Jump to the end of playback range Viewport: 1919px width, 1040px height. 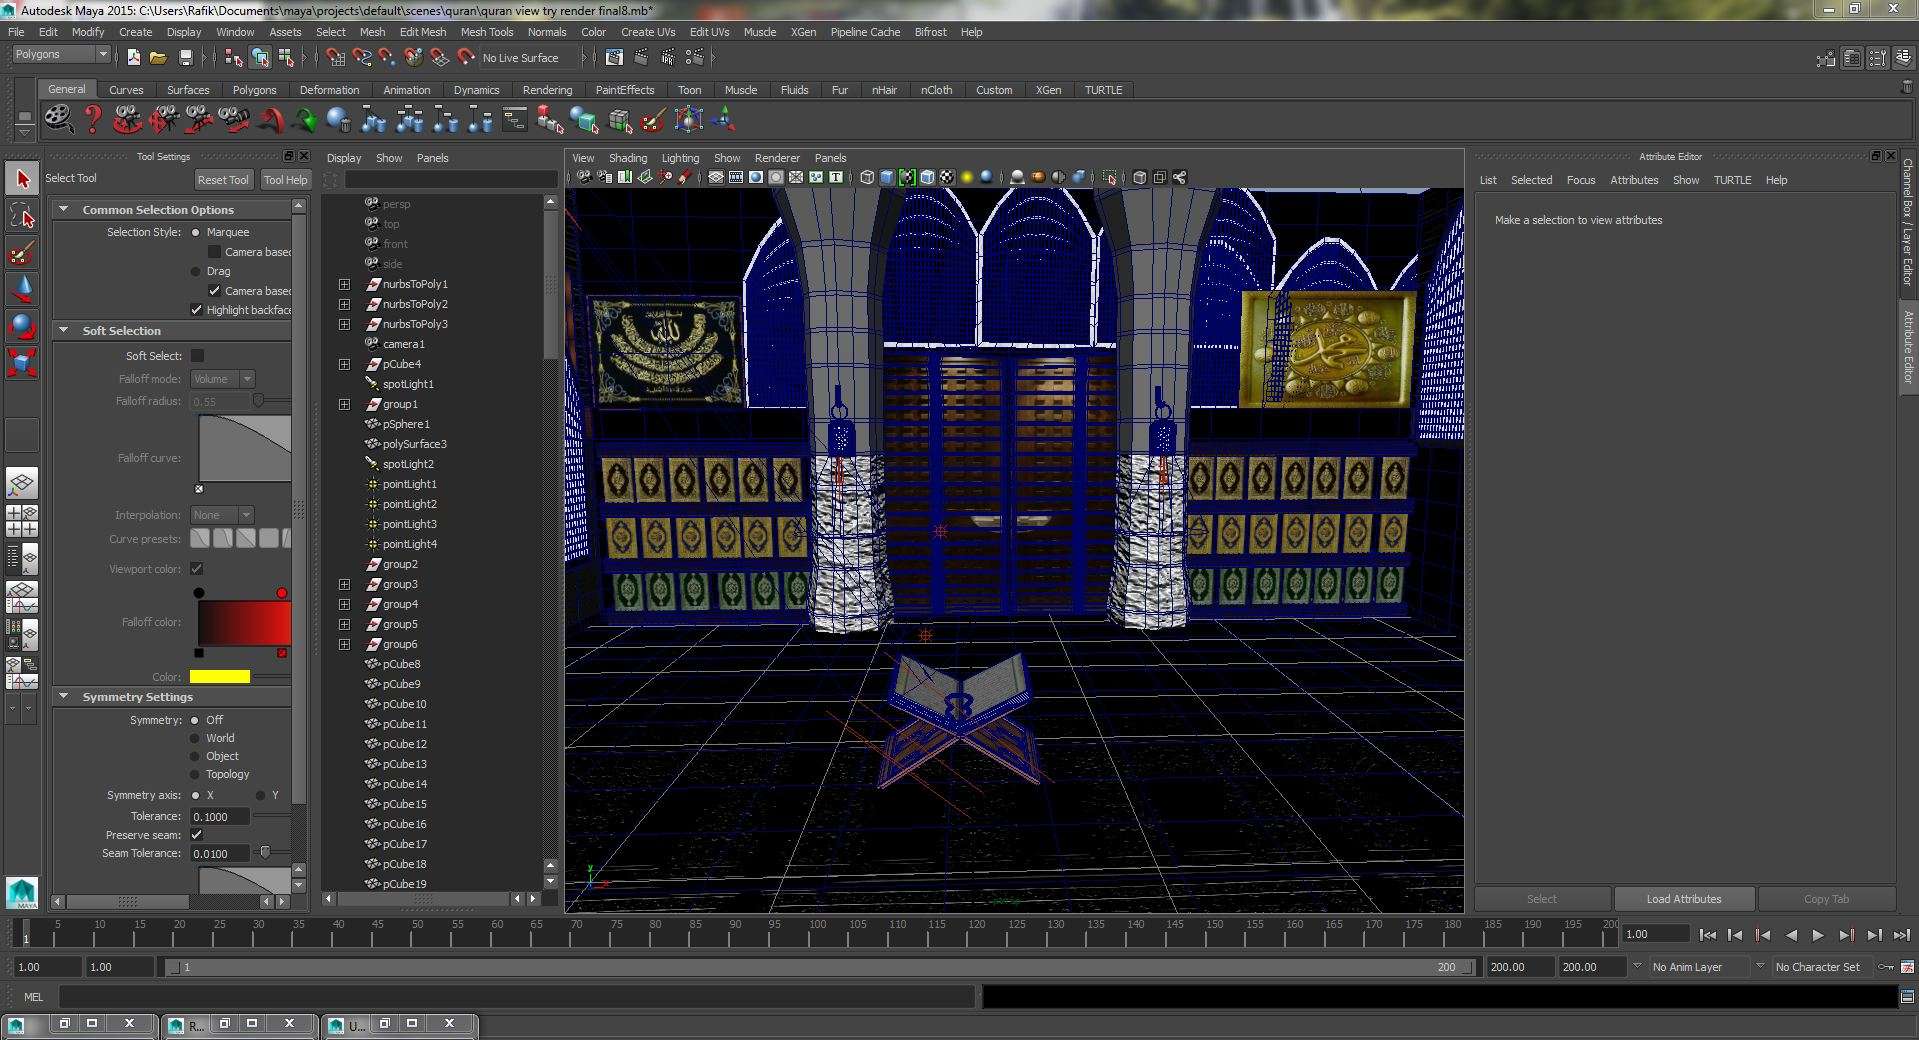pyautogui.click(x=1901, y=935)
